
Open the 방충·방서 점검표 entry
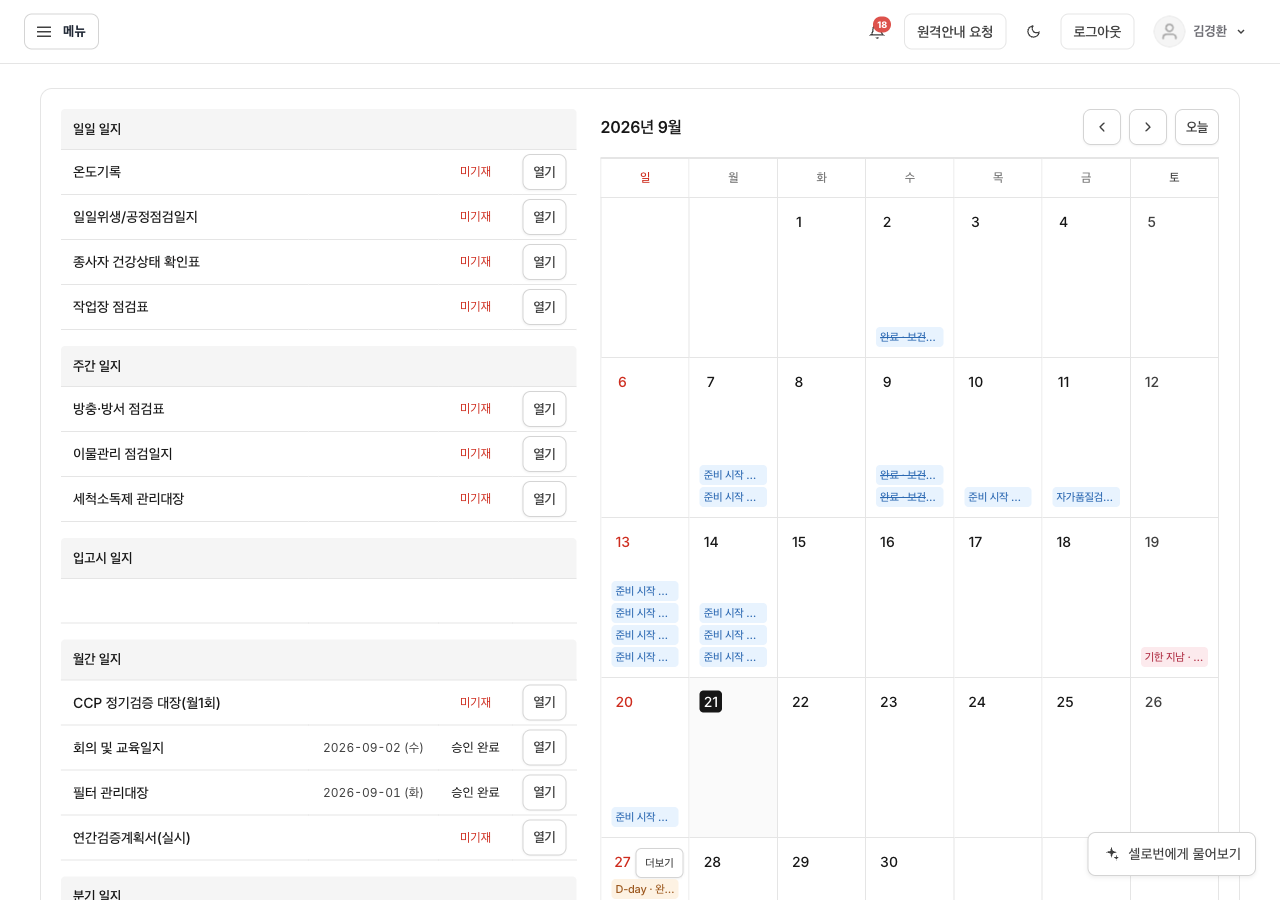(544, 409)
